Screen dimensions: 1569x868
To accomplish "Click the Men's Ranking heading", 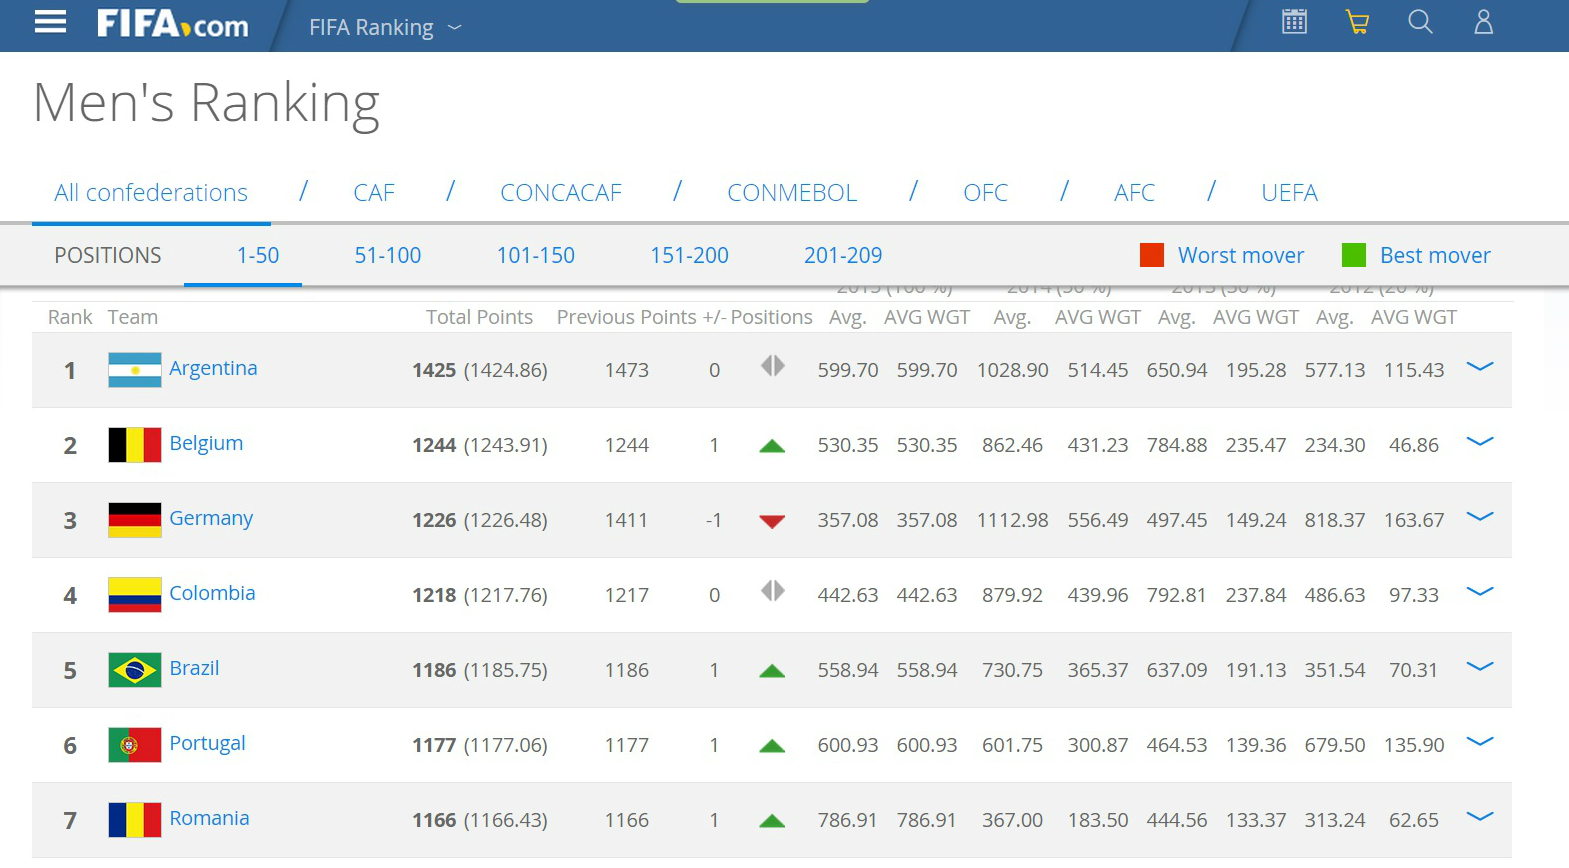I will pos(207,104).
